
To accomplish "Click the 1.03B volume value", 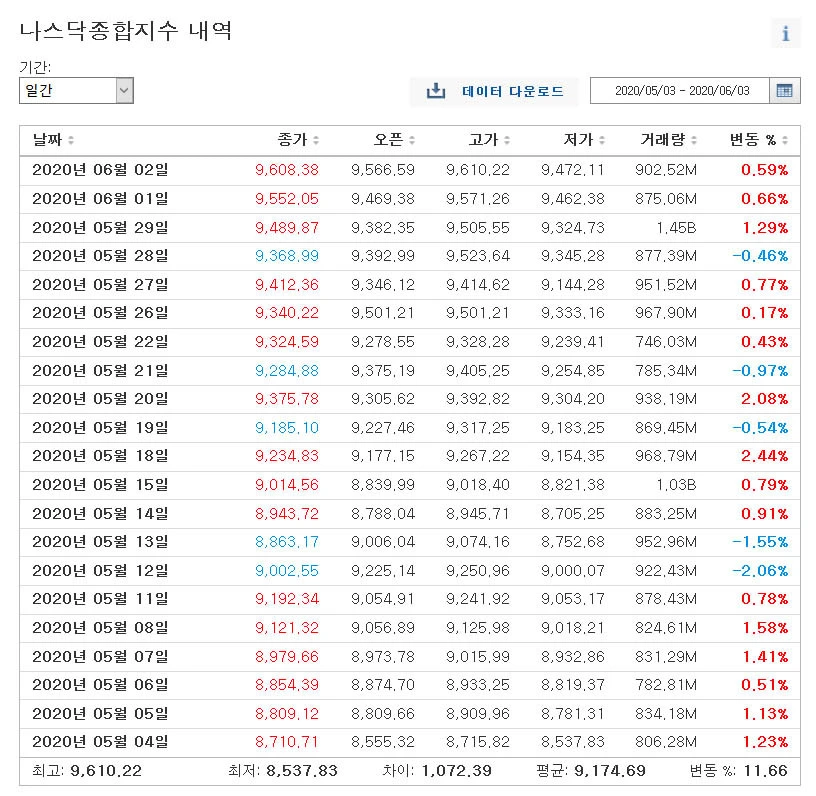I will coord(676,485).
